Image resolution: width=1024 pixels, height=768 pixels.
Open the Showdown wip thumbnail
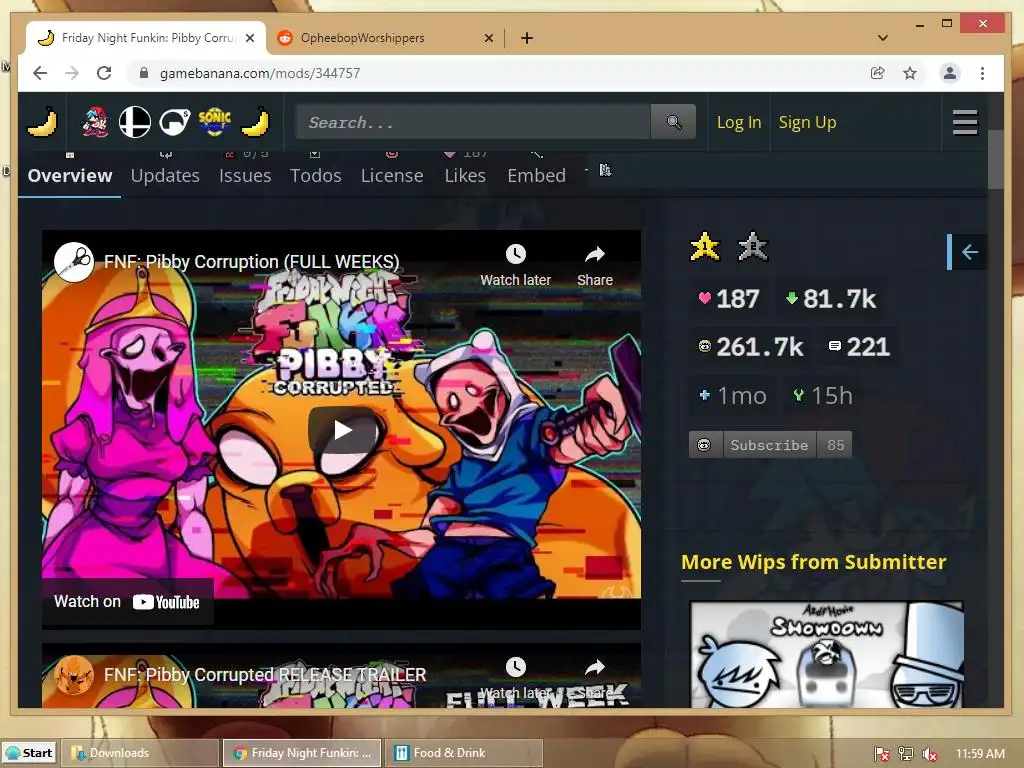coord(826,654)
